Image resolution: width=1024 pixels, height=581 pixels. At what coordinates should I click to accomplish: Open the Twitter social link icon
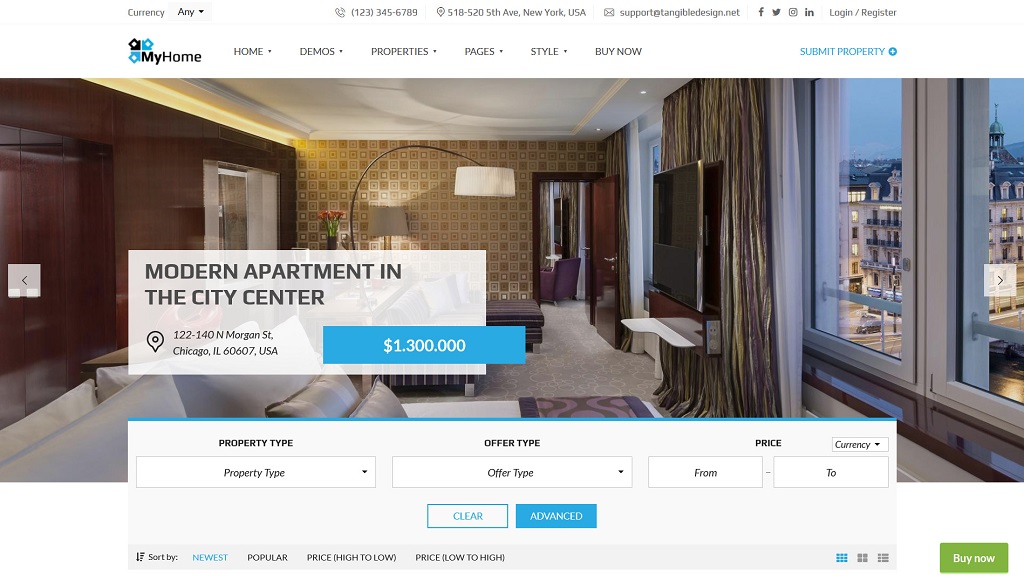click(776, 12)
